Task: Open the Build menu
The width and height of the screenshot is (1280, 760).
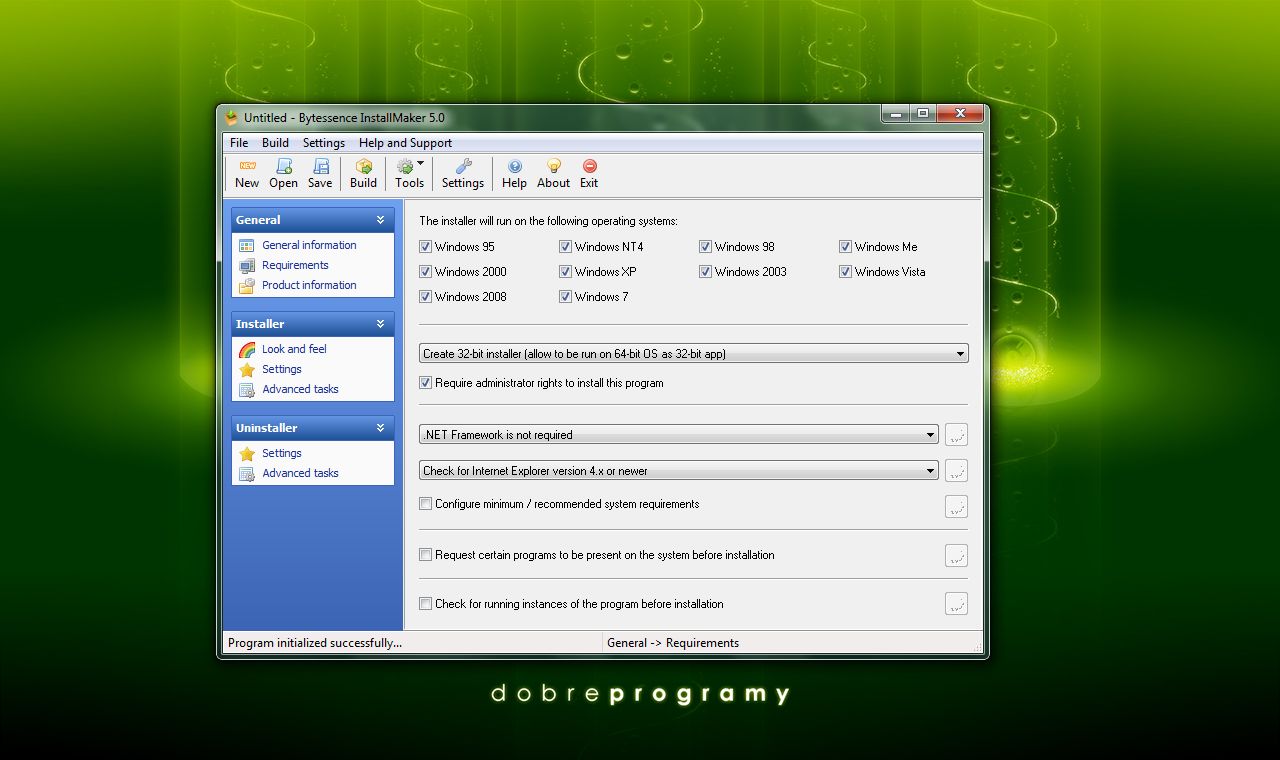Action: coord(275,143)
